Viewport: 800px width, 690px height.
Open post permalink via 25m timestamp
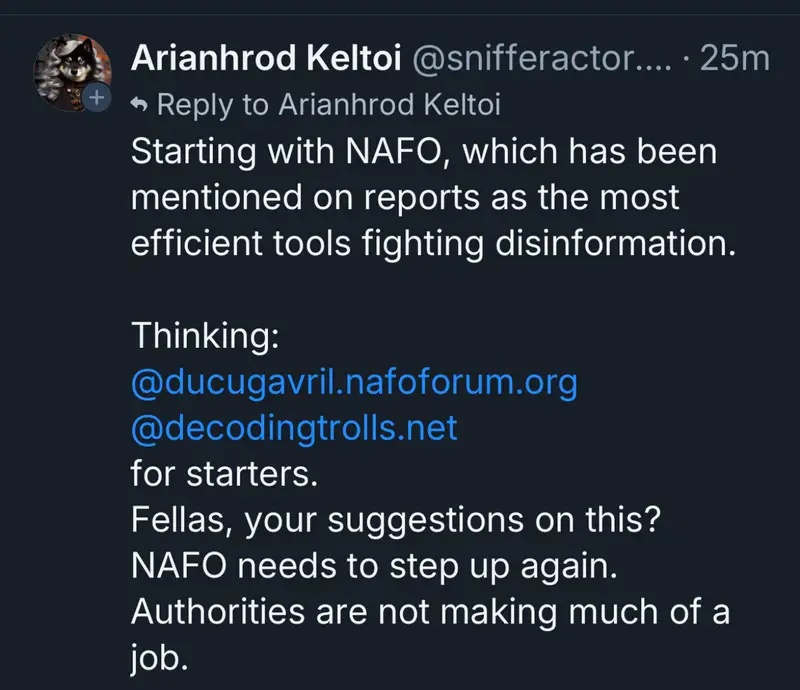735,59
